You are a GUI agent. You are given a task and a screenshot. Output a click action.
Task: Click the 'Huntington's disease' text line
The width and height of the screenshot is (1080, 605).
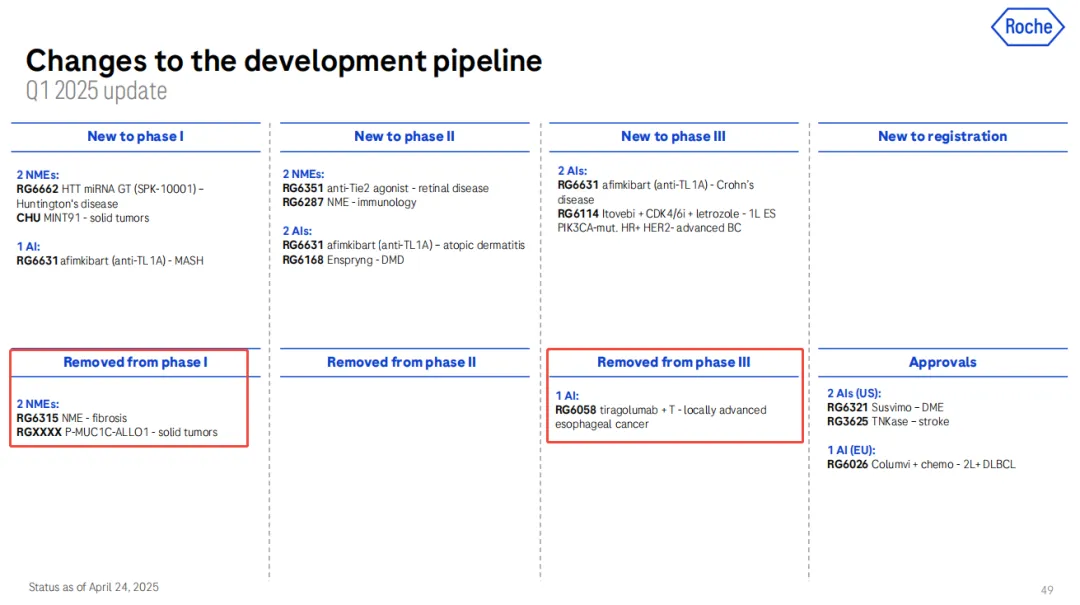point(67,204)
